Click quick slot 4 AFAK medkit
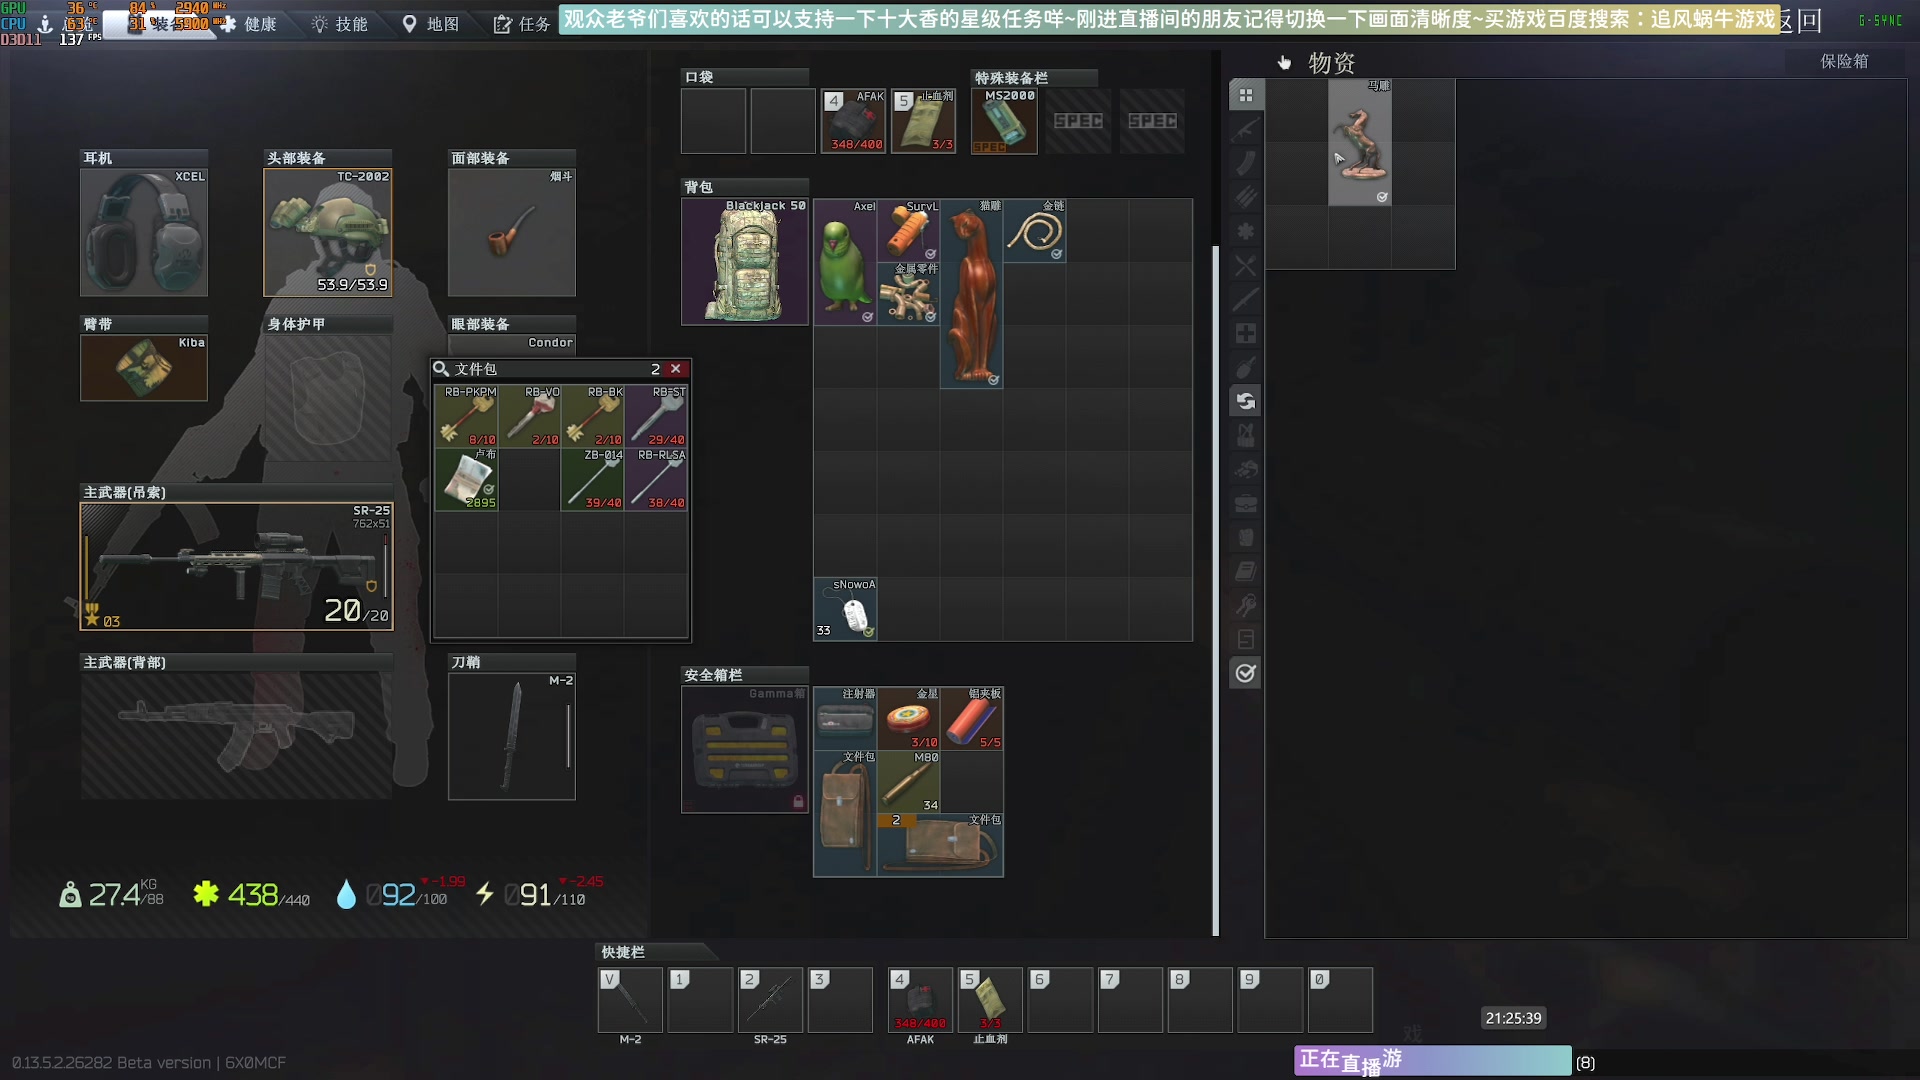This screenshot has width=1920, height=1080. (920, 999)
